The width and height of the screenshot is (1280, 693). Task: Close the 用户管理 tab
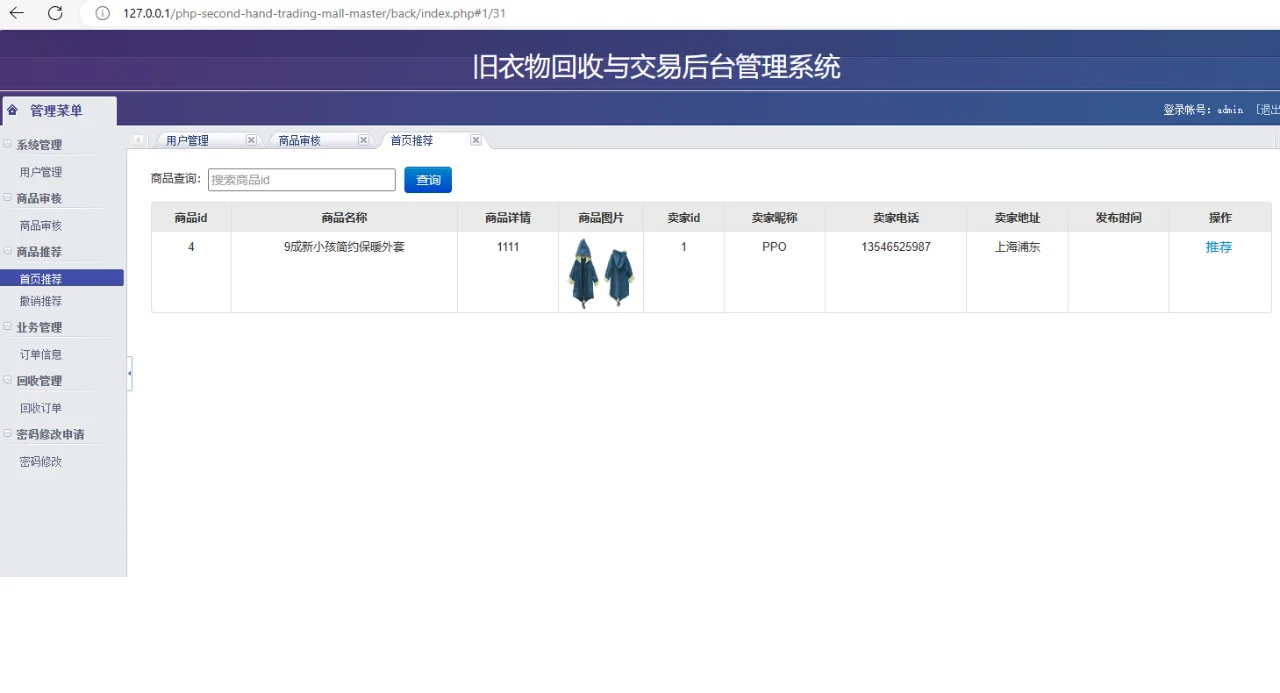tap(250, 140)
